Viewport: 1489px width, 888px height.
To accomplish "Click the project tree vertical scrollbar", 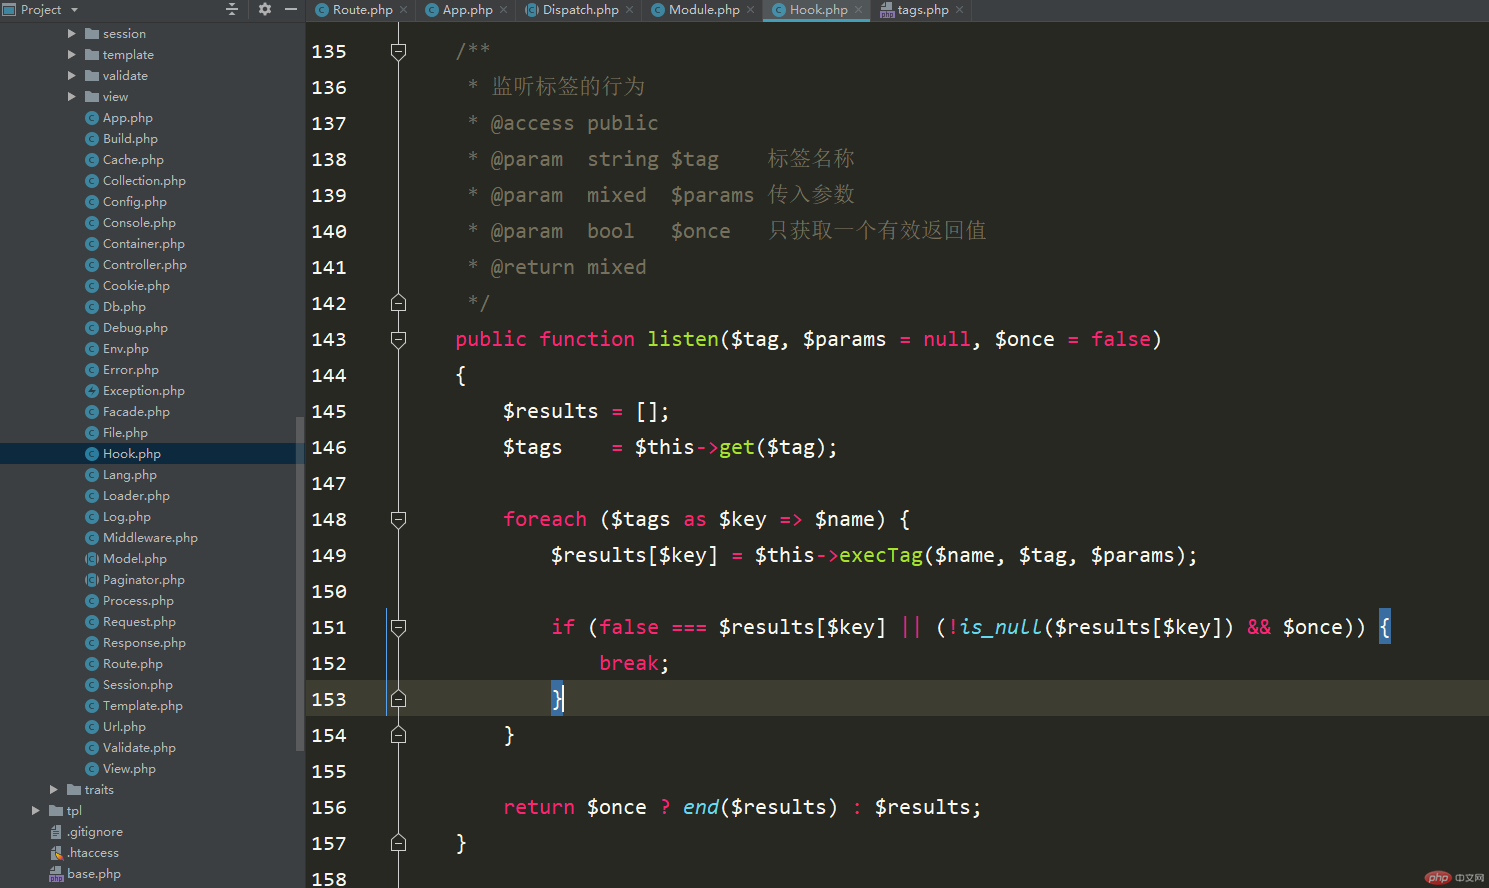I will click(x=300, y=583).
